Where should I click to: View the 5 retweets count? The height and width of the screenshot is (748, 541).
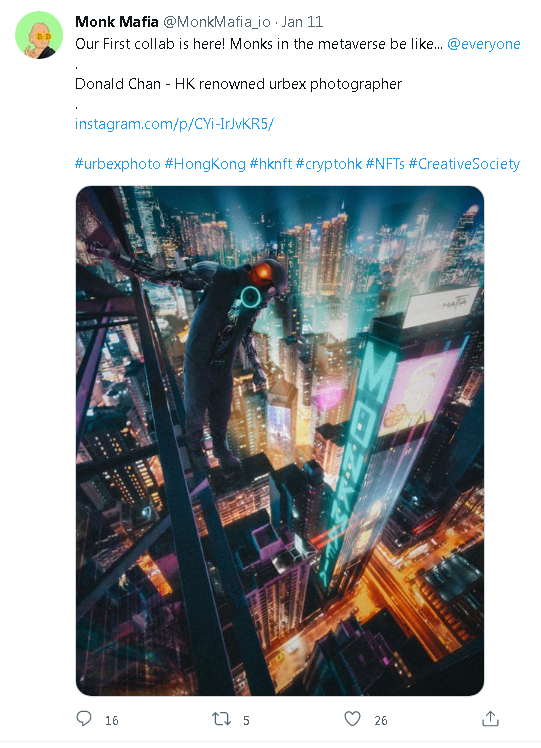(246, 720)
